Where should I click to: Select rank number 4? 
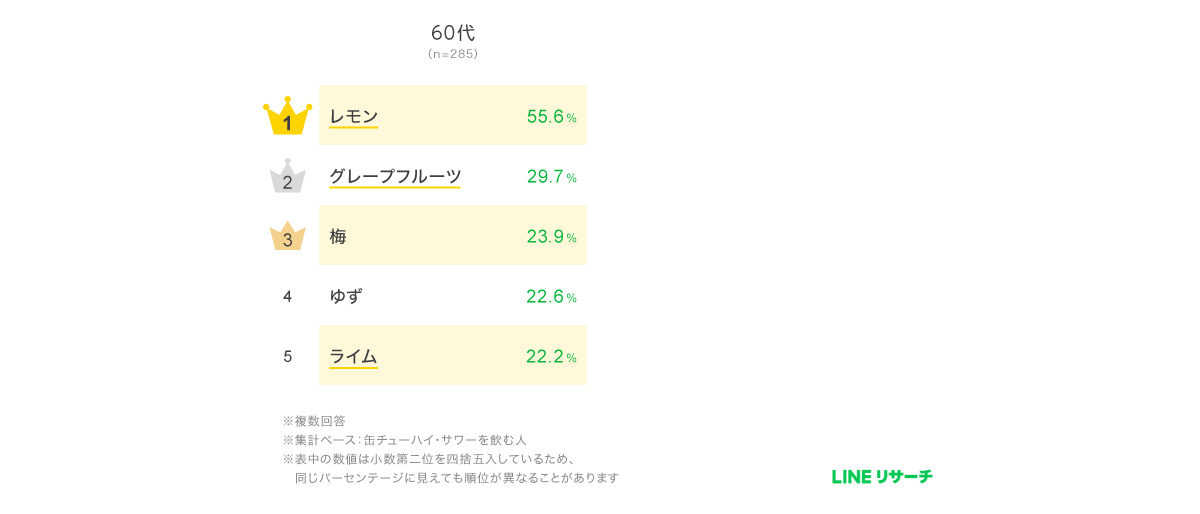coord(287,296)
